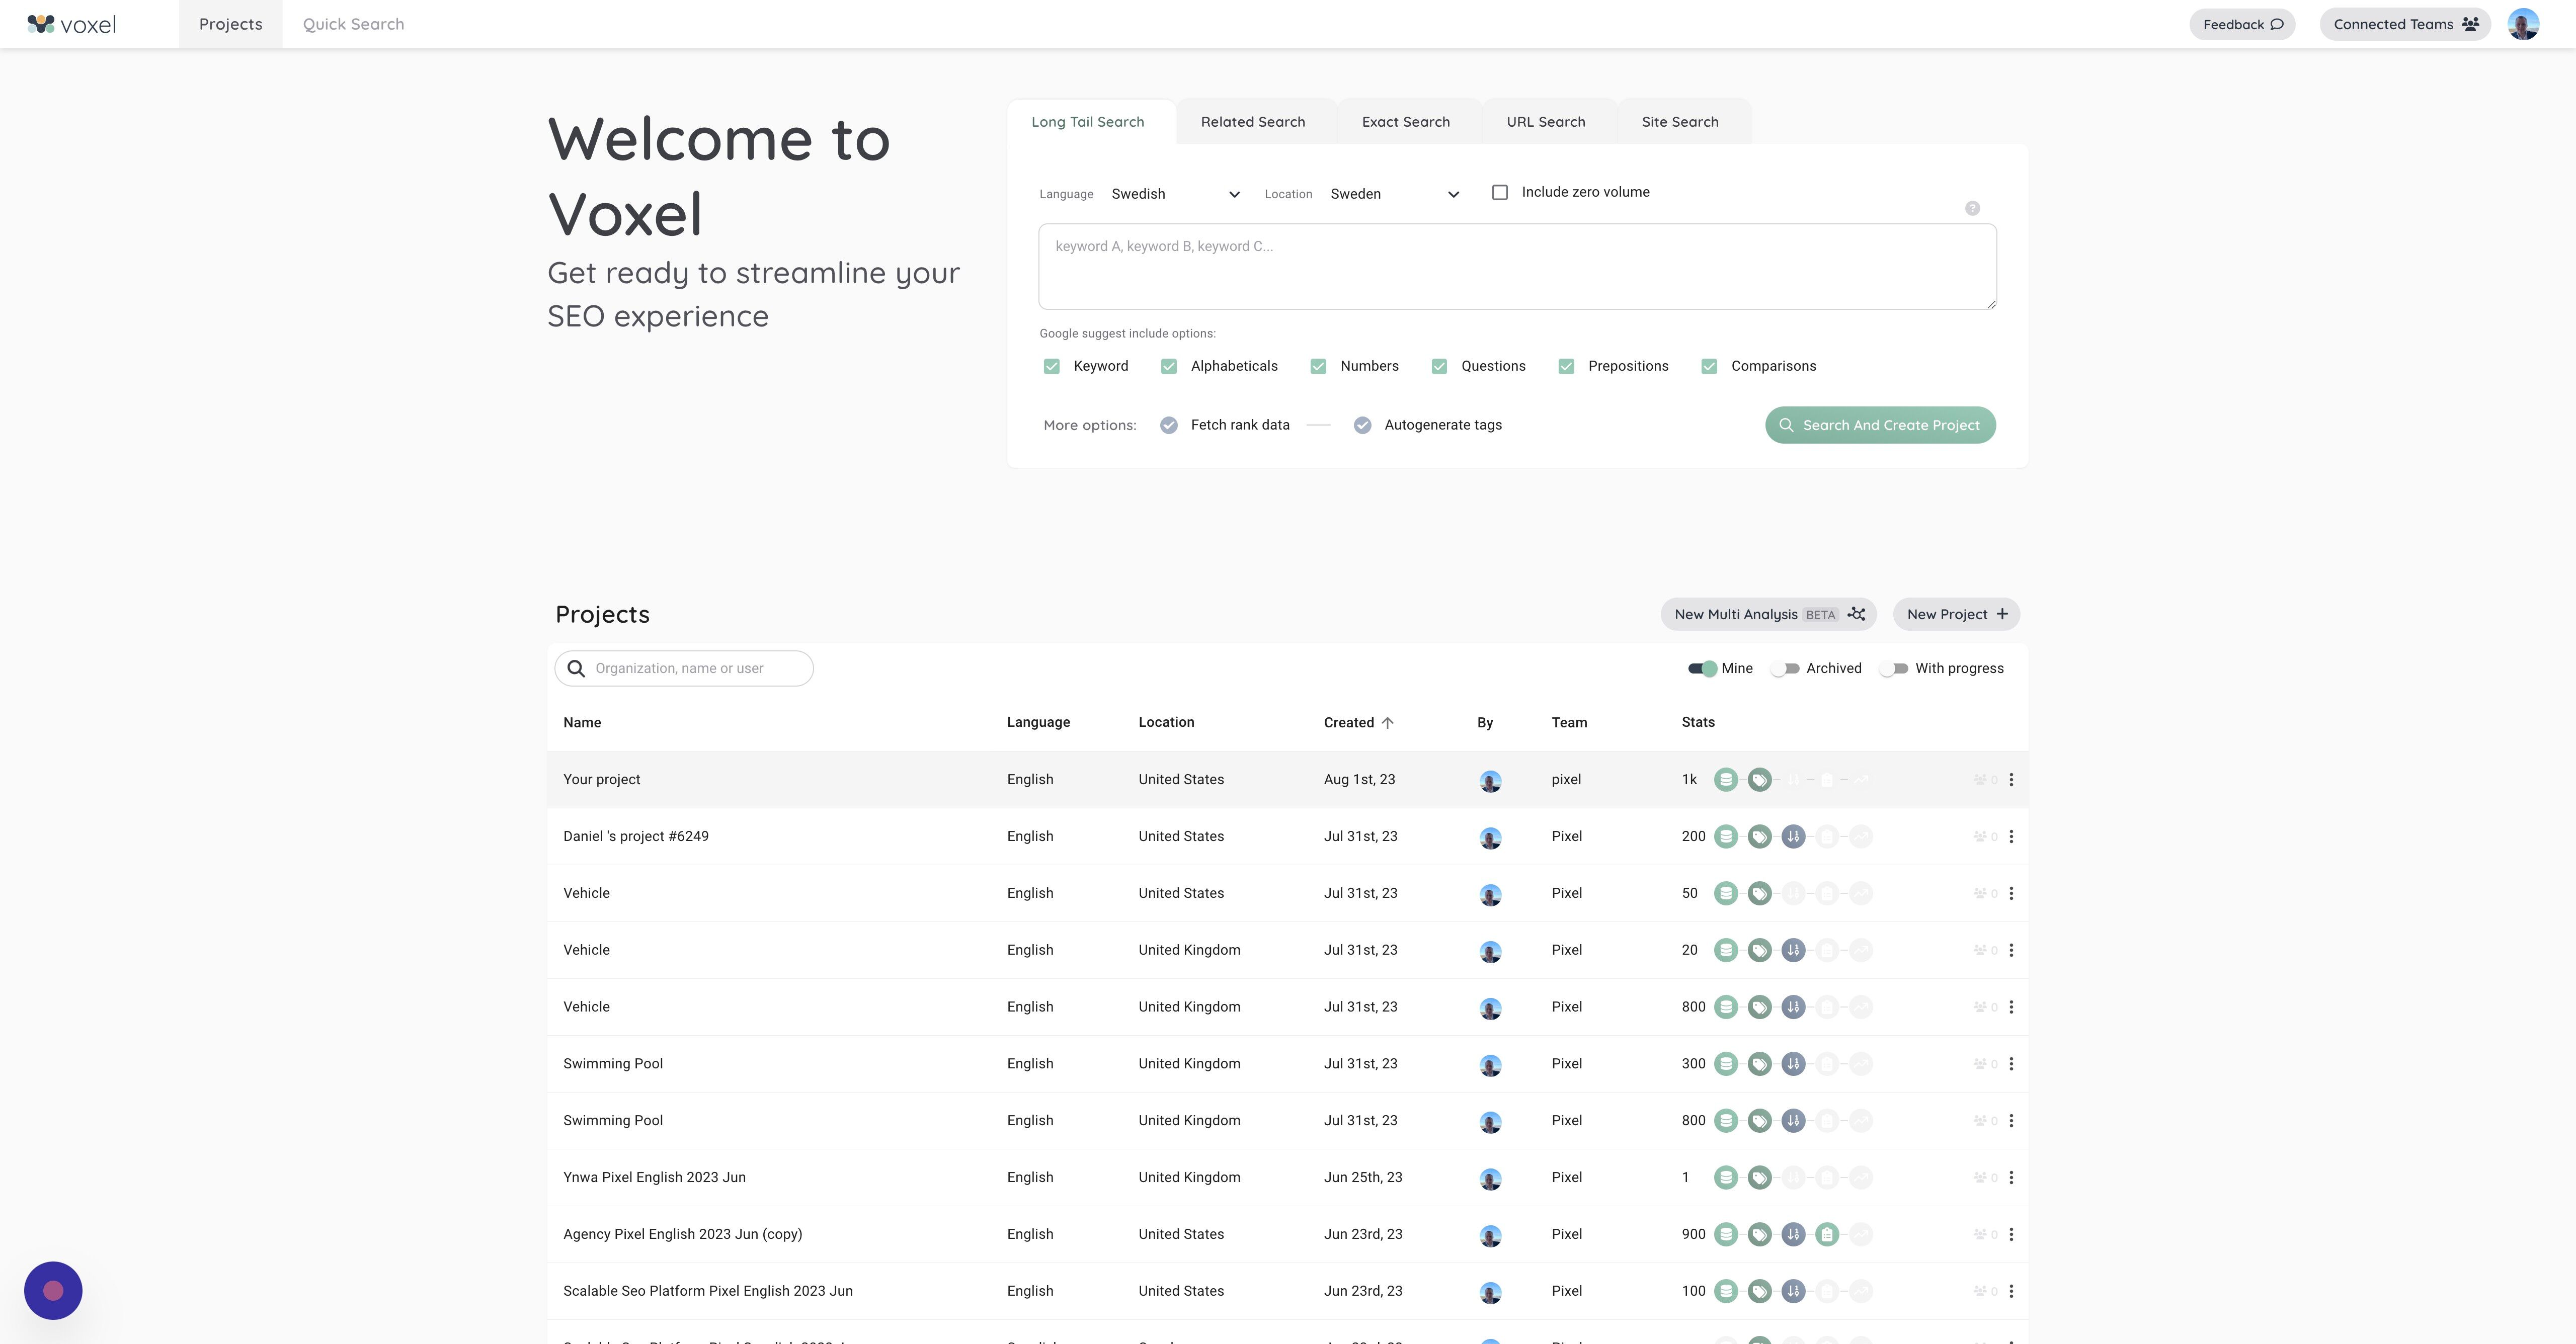2576x1344 pixels.
Task: Open Scalable Seo Platform Pixel English 2023 Jun
Action: (708, 1291)
